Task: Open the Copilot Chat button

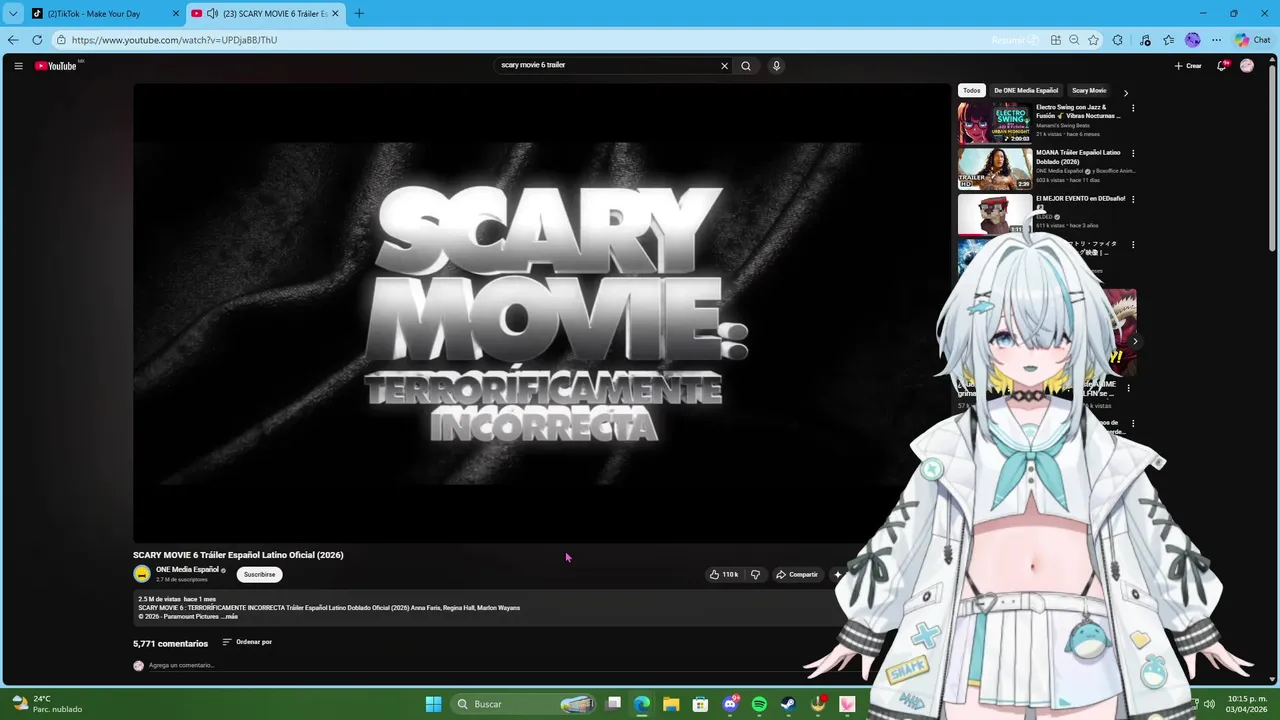Action: (x=1252, y=40)
